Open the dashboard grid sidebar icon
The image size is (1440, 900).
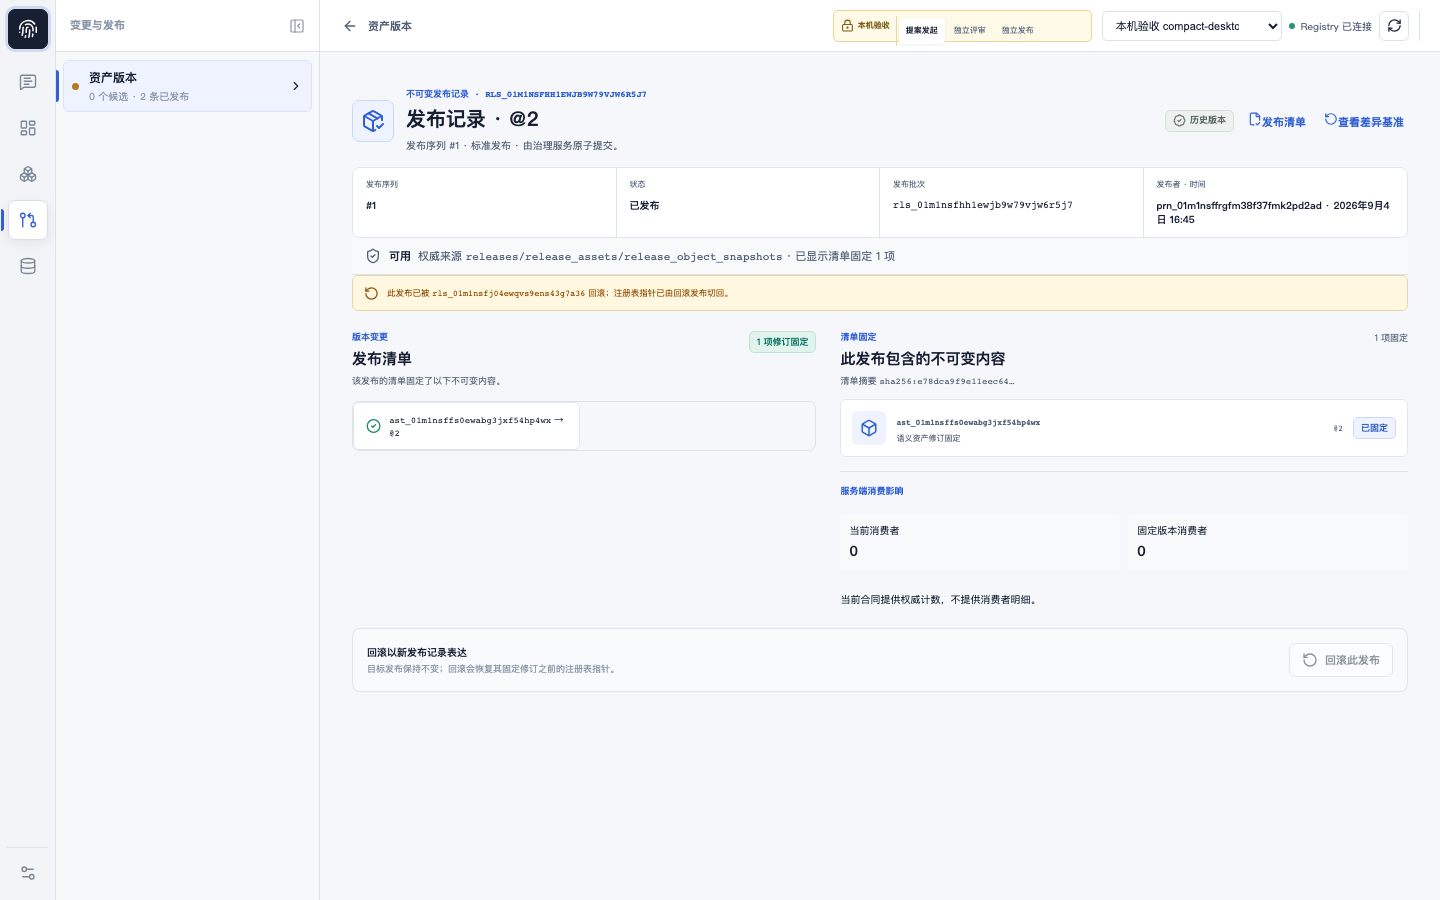pos(28,128)
